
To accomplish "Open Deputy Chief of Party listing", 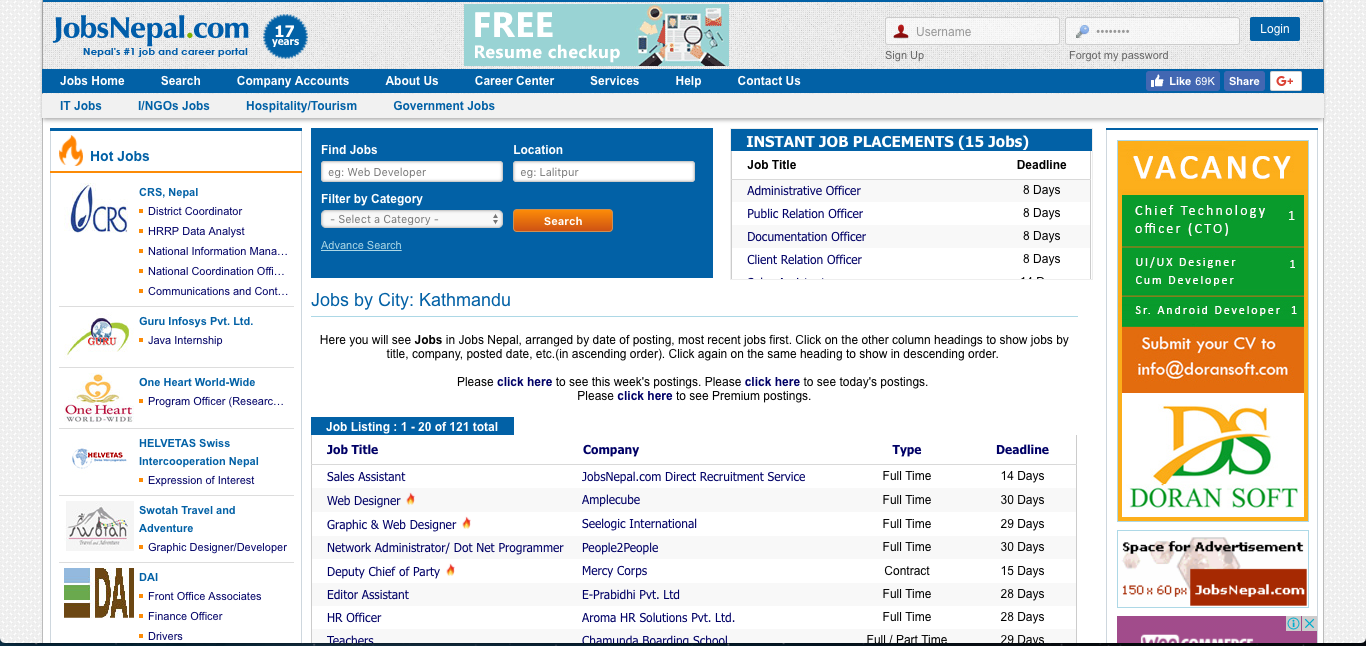I will click(383, 572).
